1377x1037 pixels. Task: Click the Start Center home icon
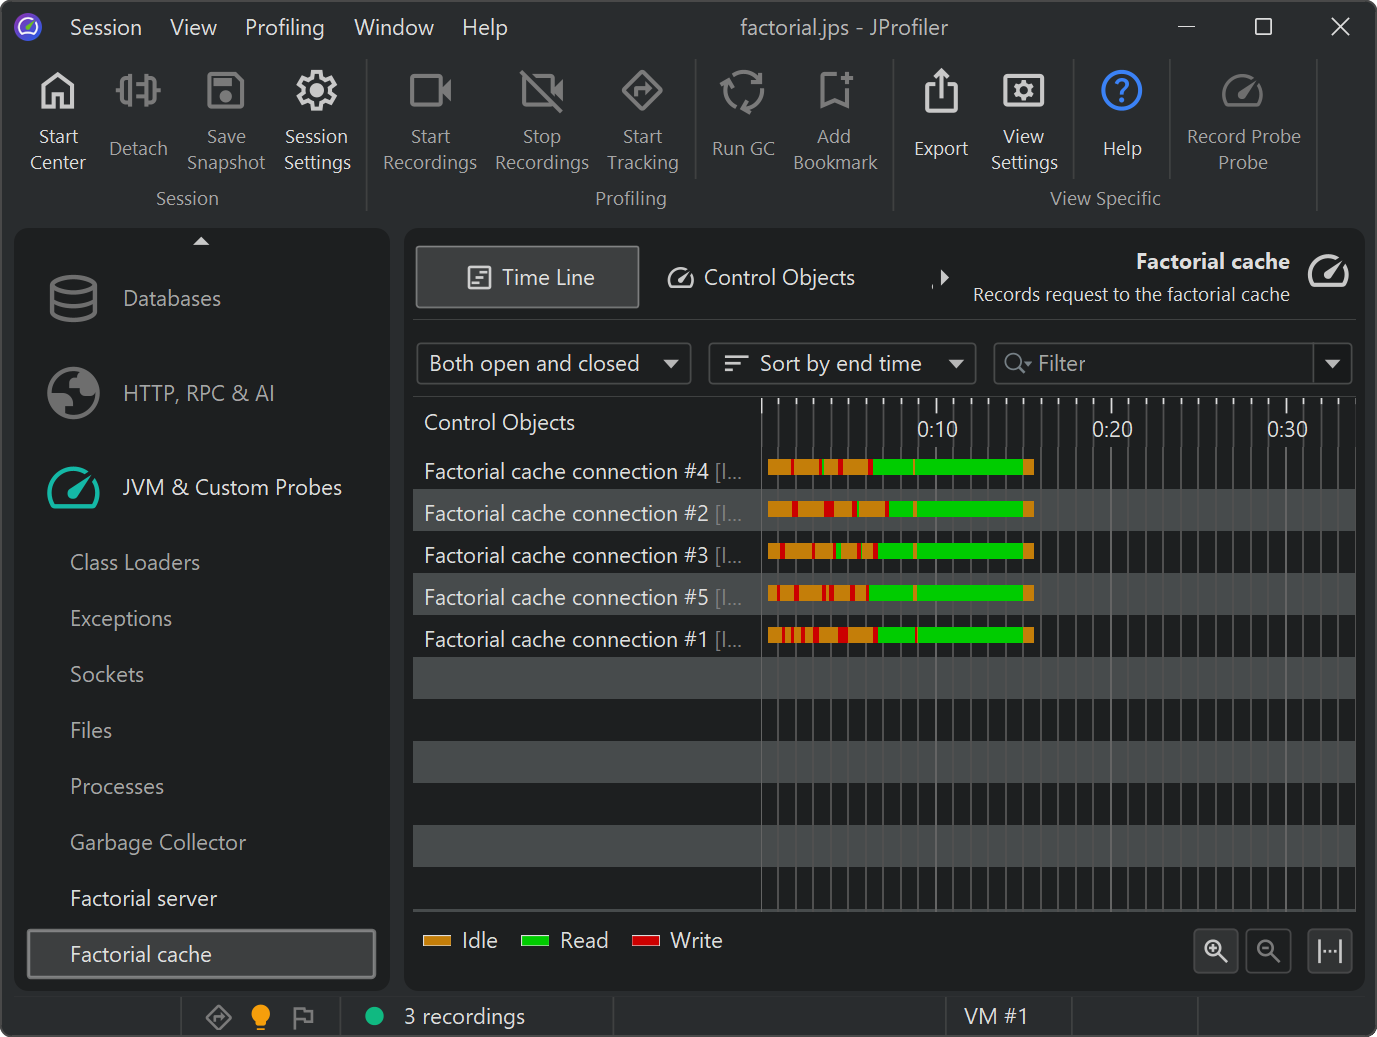point(57,92)
